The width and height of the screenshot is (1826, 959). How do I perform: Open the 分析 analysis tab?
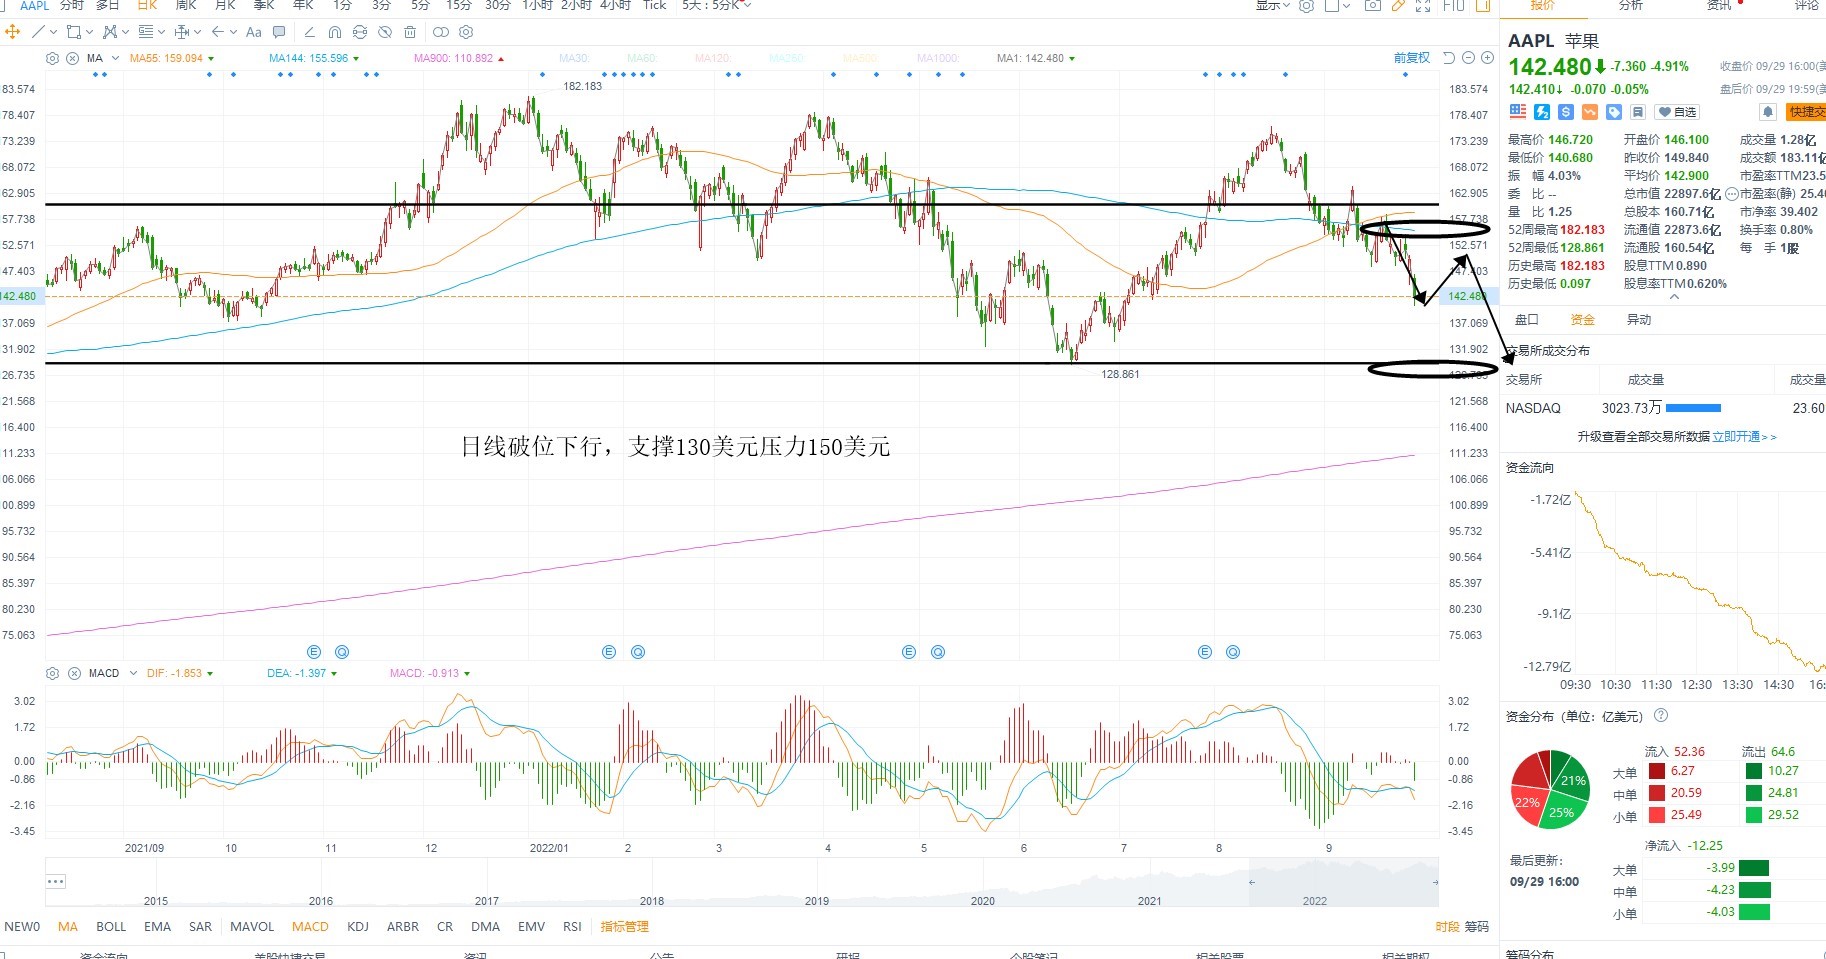[1631, 5]
